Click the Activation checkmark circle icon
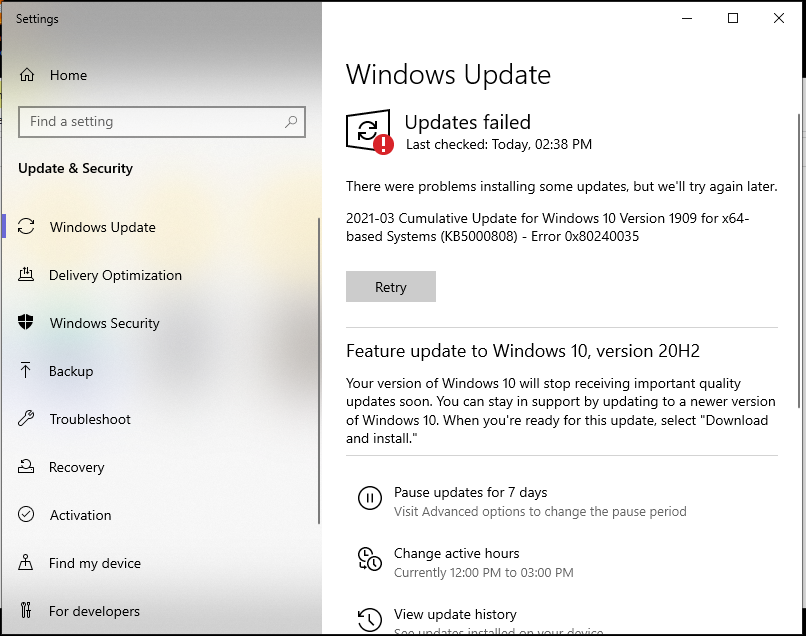 coord(26,514)
